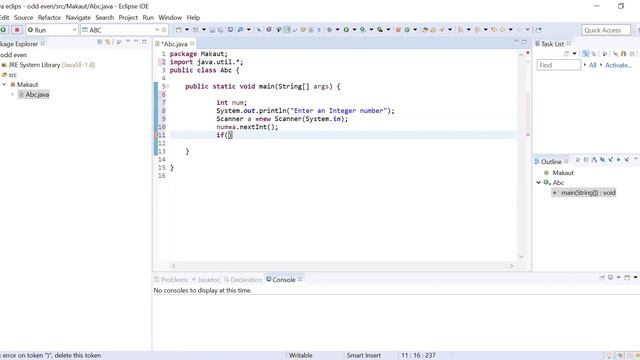Click the Find field in Task List
This screenshot has width=640, height=360.
click(558, 65)
